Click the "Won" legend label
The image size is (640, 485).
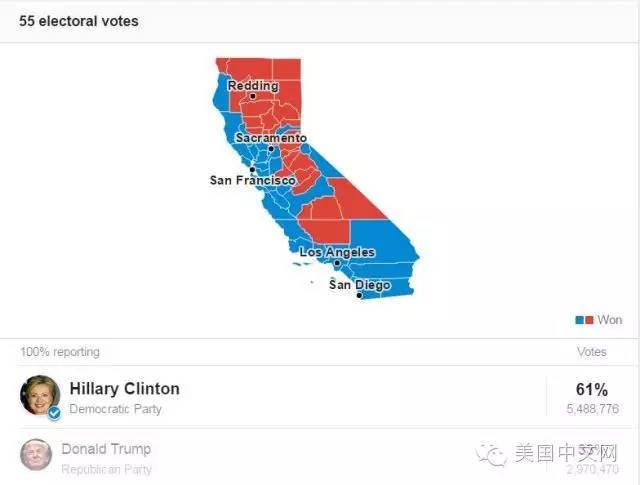point(610,320)
